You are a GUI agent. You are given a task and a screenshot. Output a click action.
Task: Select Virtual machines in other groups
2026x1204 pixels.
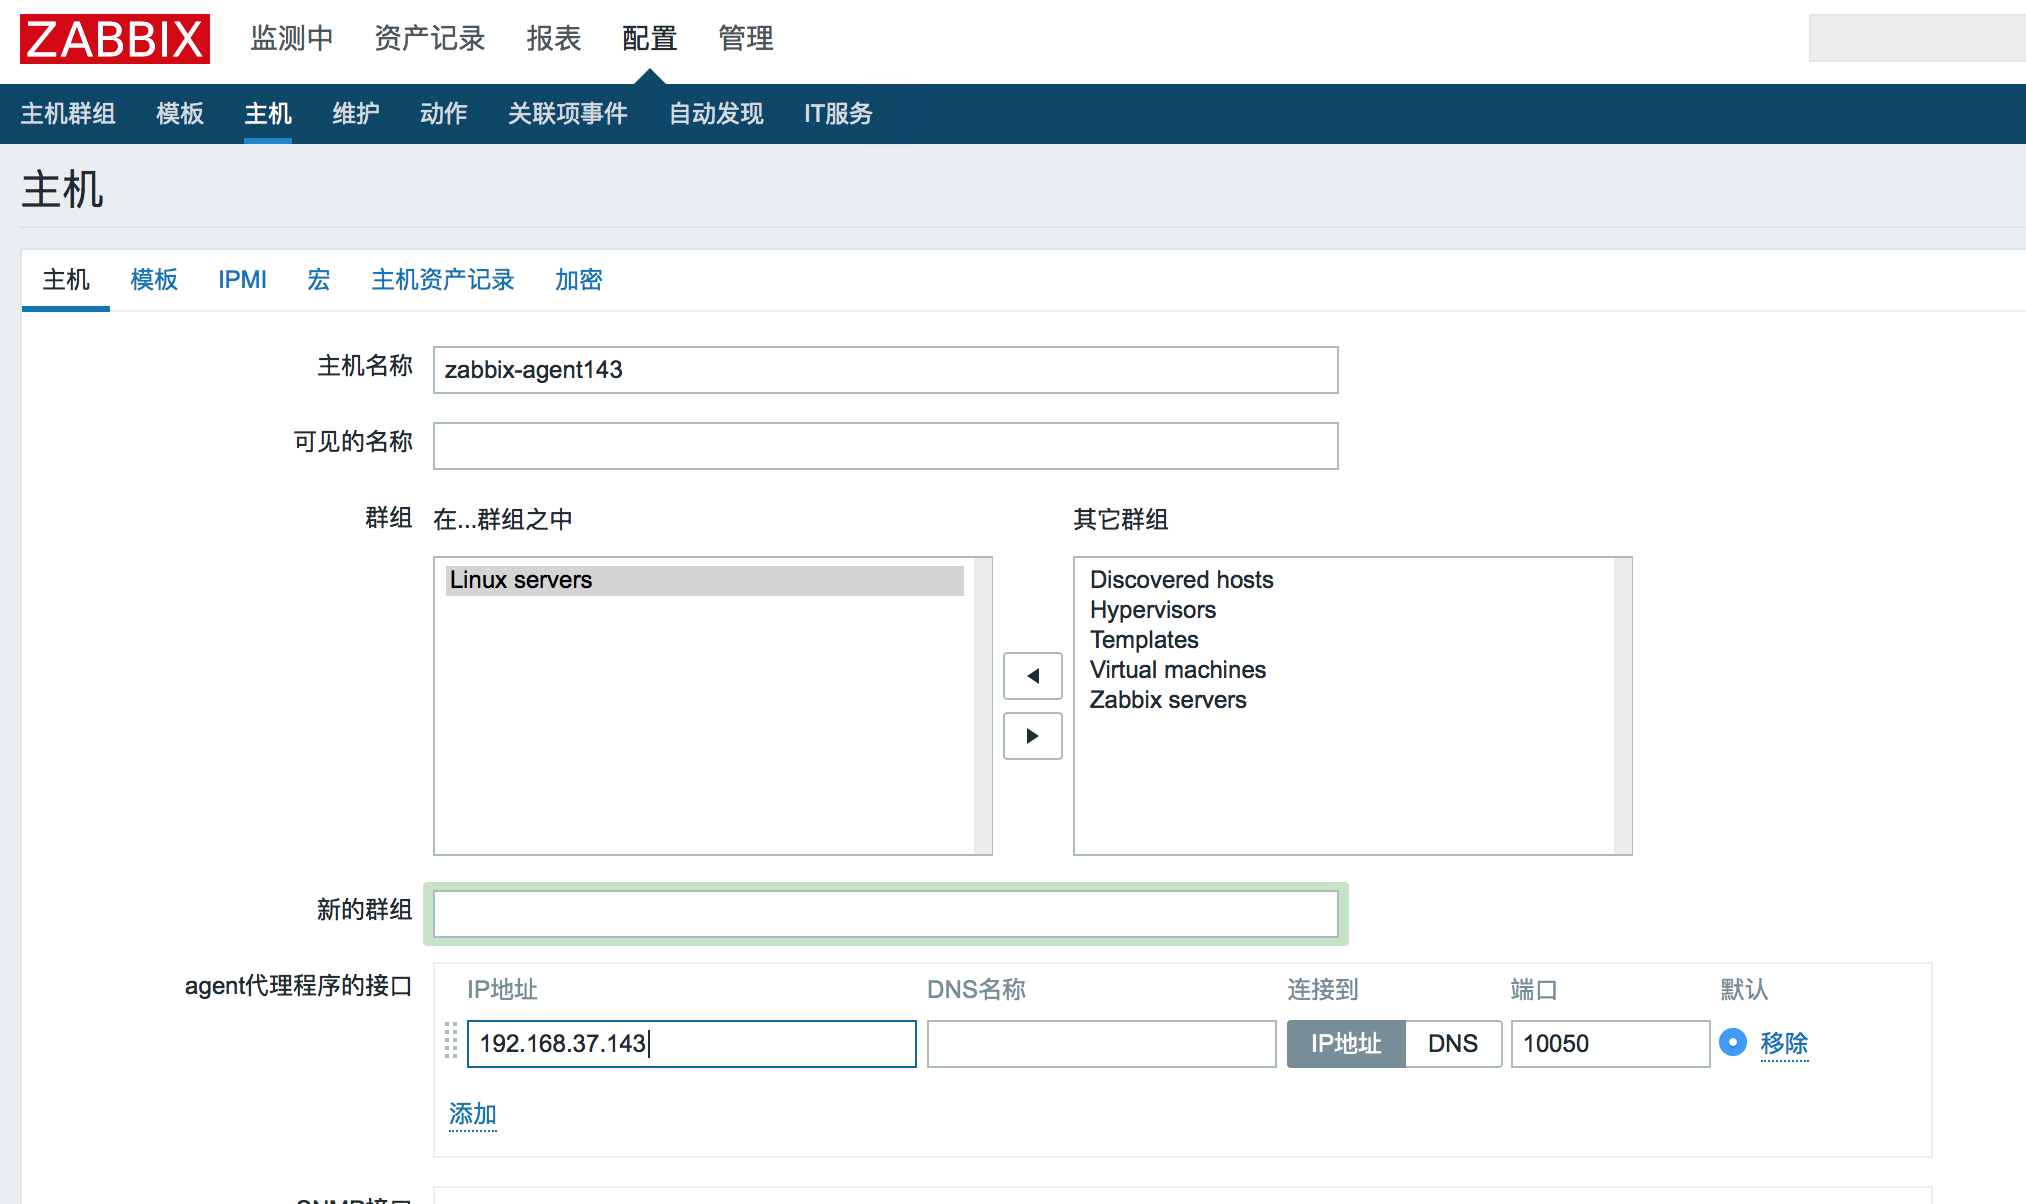[1178, 670]
